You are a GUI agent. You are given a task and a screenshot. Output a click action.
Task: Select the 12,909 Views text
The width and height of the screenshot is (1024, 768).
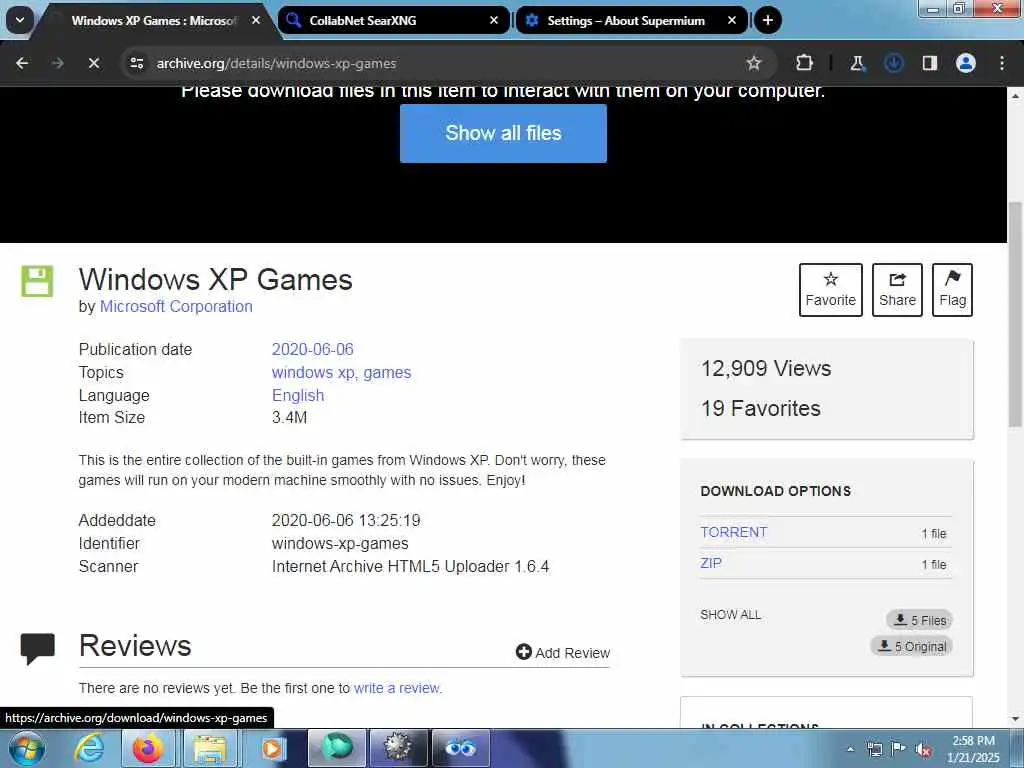click(766, 368)
